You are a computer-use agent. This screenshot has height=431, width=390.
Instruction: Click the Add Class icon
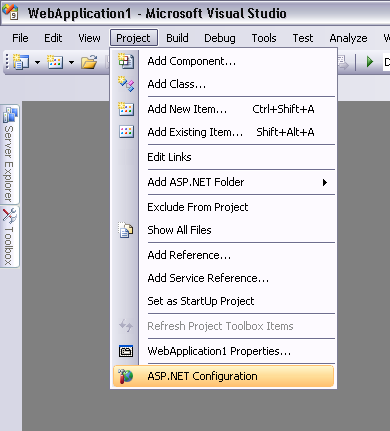[x=126, y=84]
